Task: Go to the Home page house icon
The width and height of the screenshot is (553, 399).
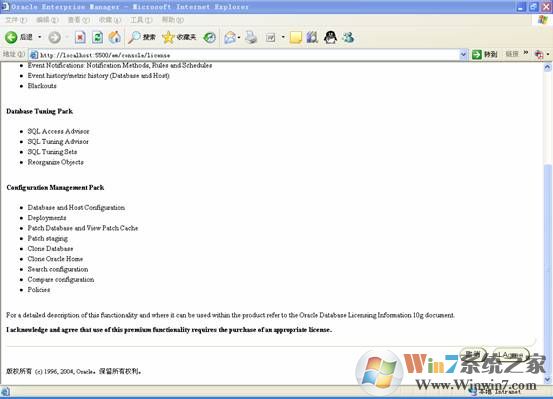Action: coord(115,37)
